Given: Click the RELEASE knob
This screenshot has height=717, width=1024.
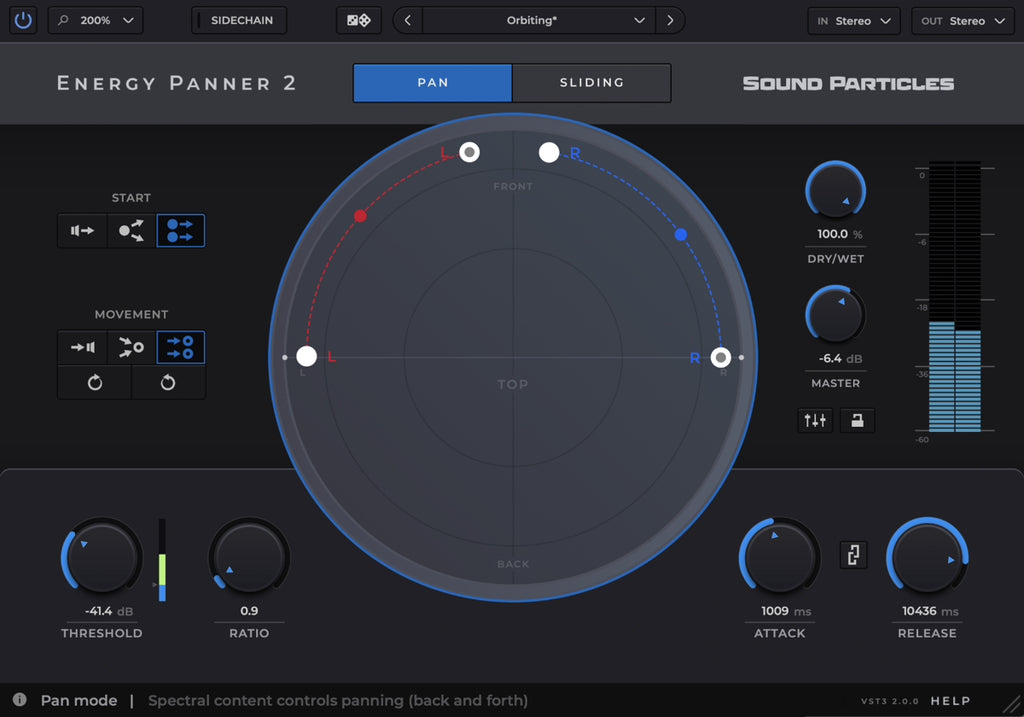Looking at the screenshot, I should tap(927, 557).
